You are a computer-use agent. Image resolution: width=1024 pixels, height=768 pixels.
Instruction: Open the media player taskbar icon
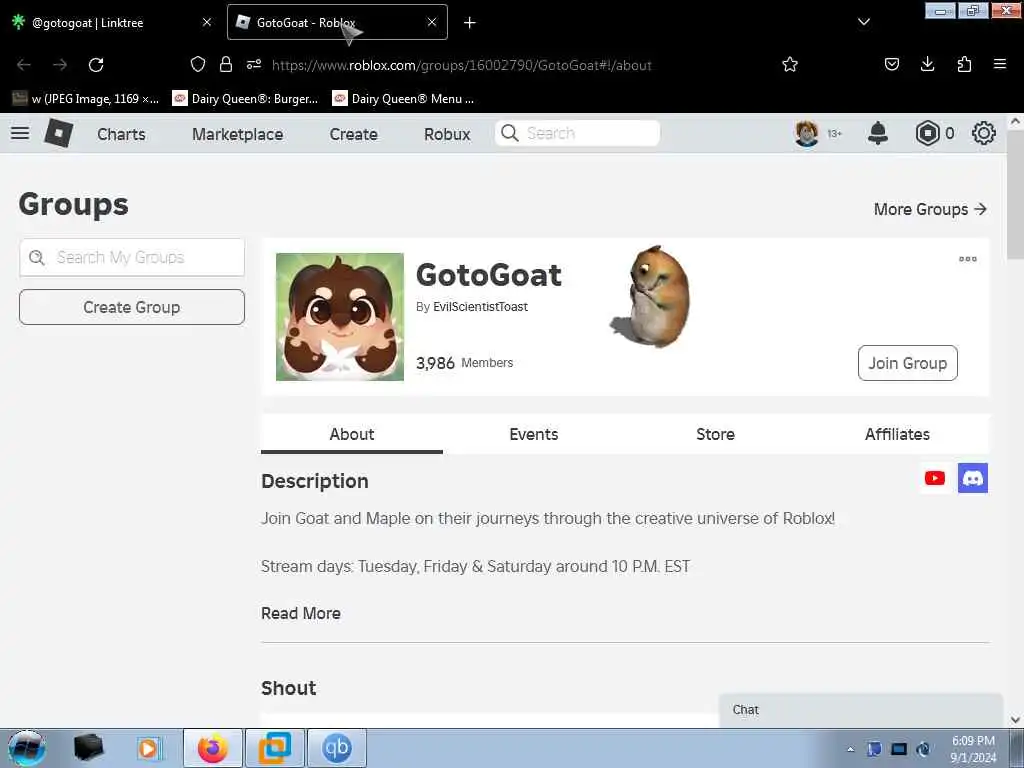148,748
